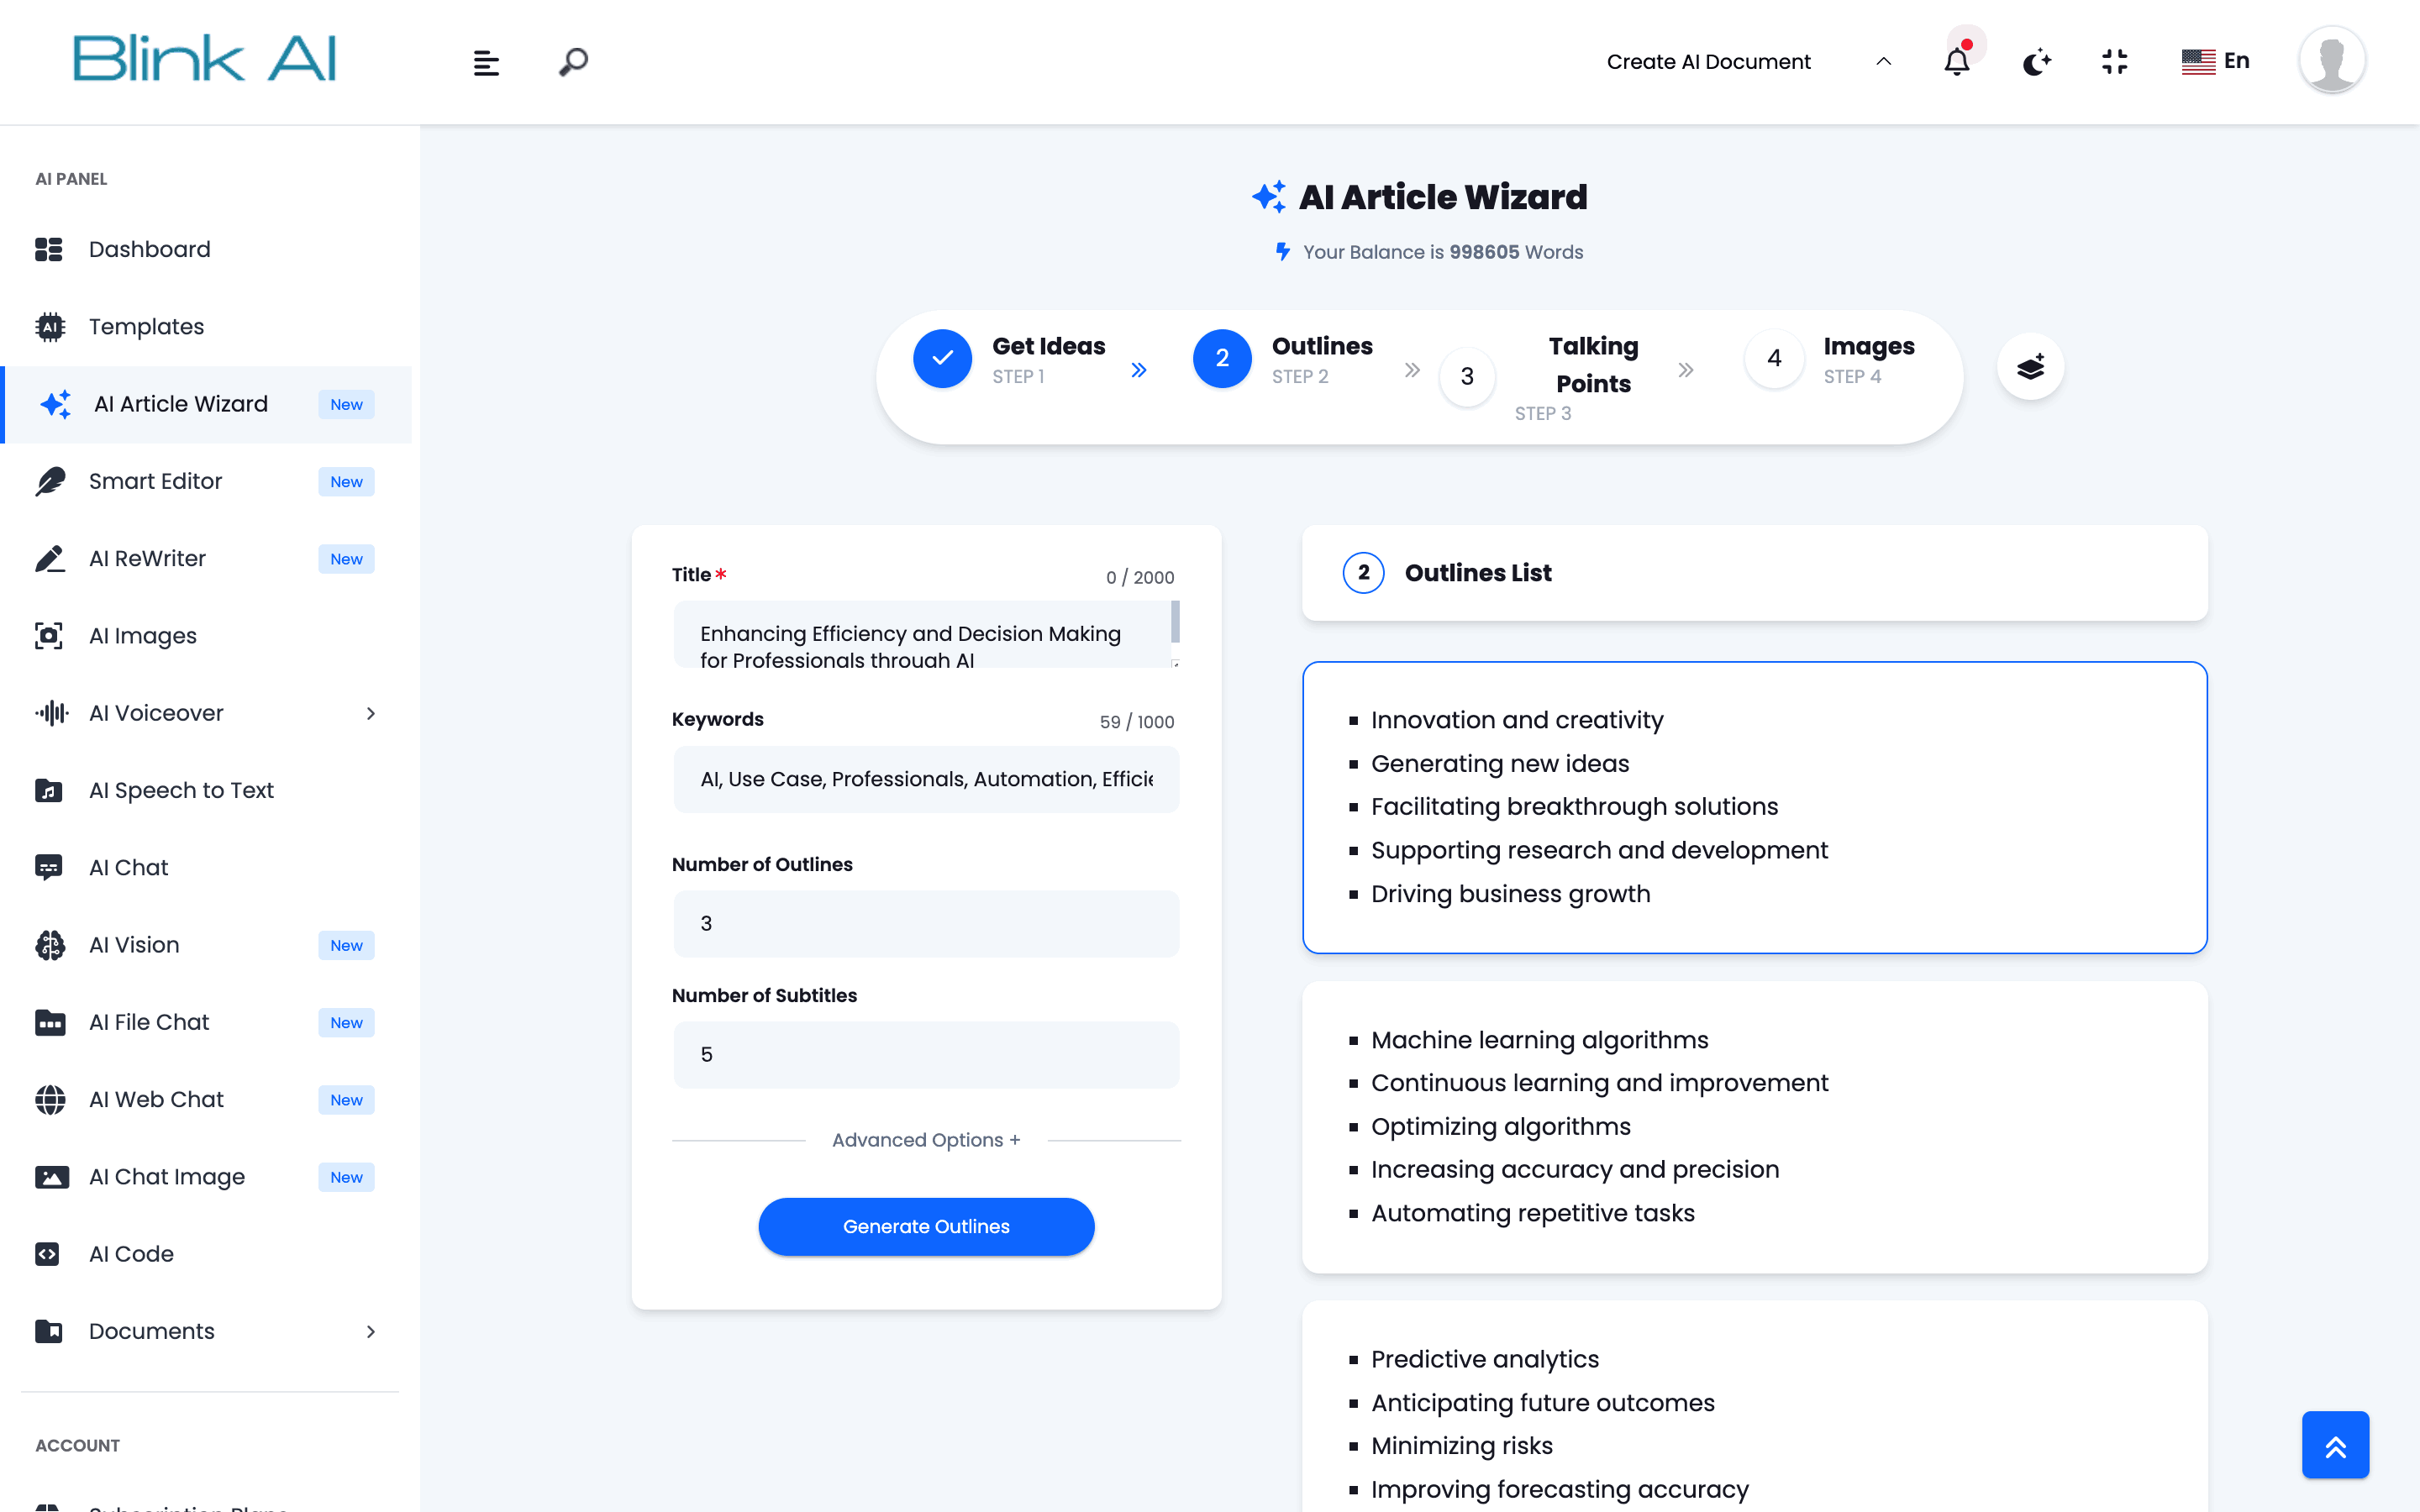
Task: Click the scroll-to-top double arrow button
Action: tap(2335, 1445)
